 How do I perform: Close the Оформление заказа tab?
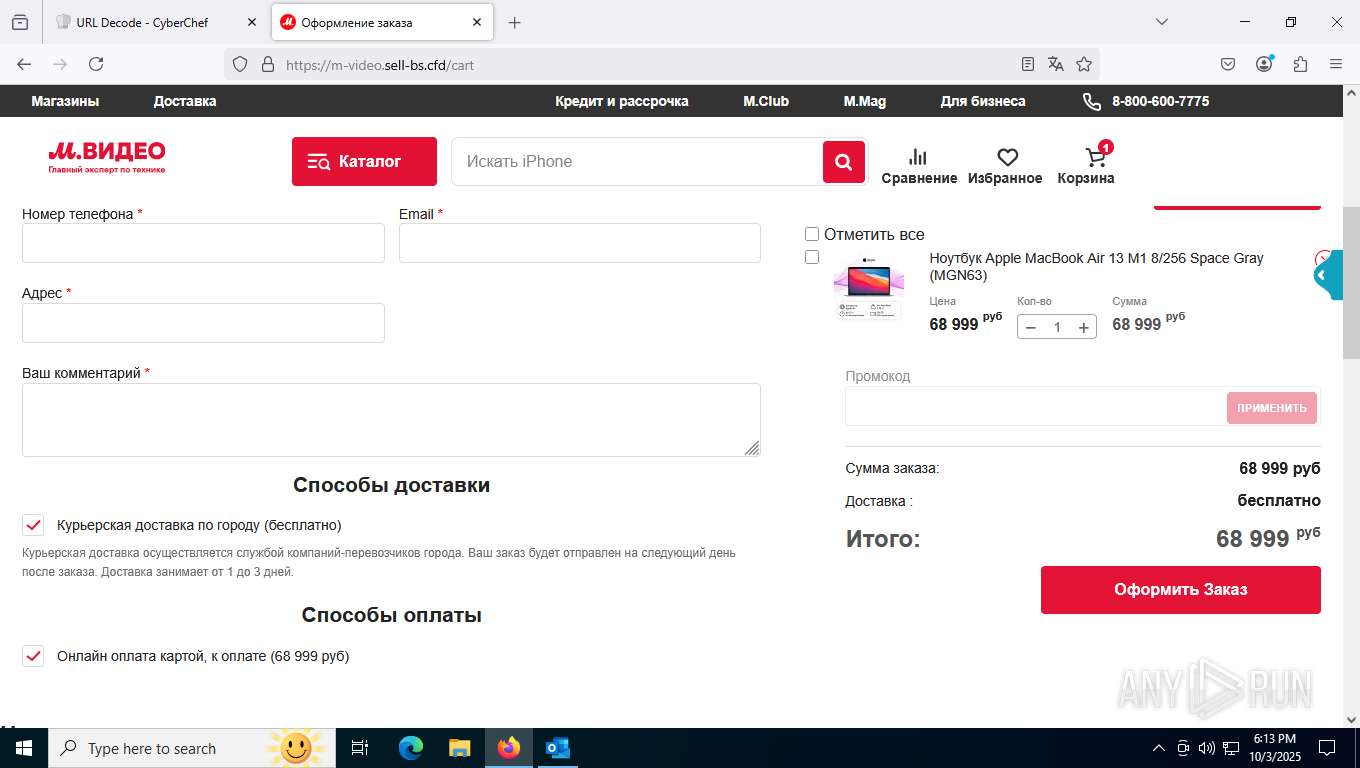pyautogui.click(x=477, y=22)
